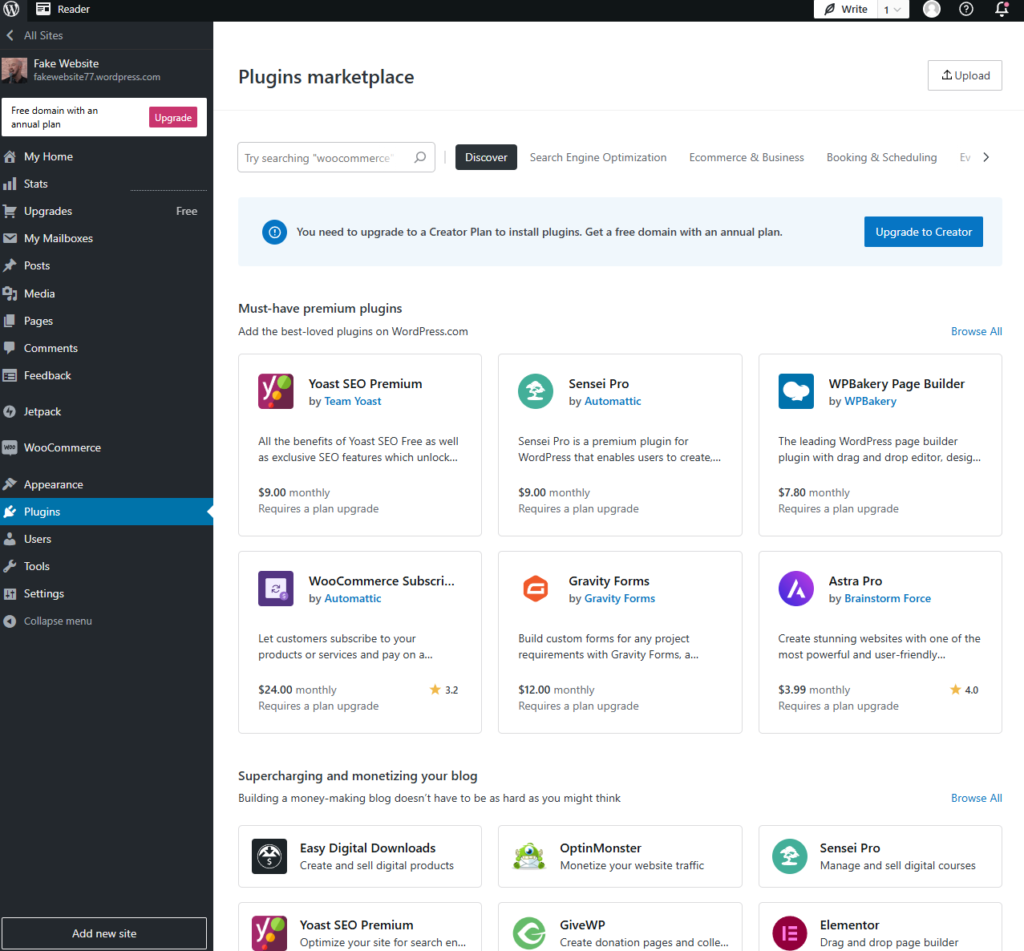Expand the dropdown next to Write

tap(893, 10)
